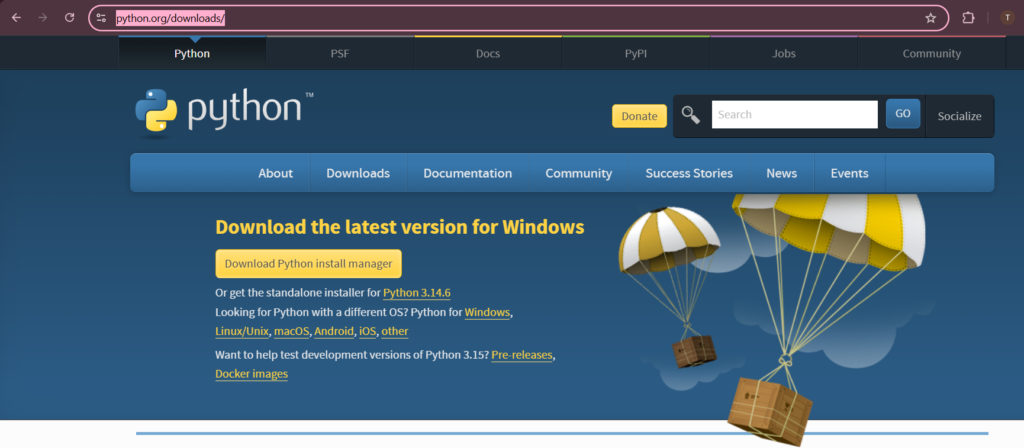
Task: Open the Documentation navigation menu
Action: click(x=468, y=173)
